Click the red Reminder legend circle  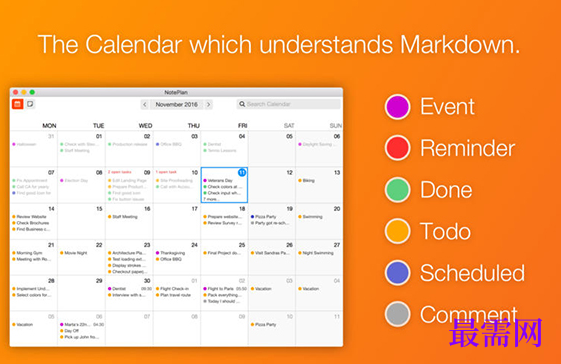pos(397,148)
